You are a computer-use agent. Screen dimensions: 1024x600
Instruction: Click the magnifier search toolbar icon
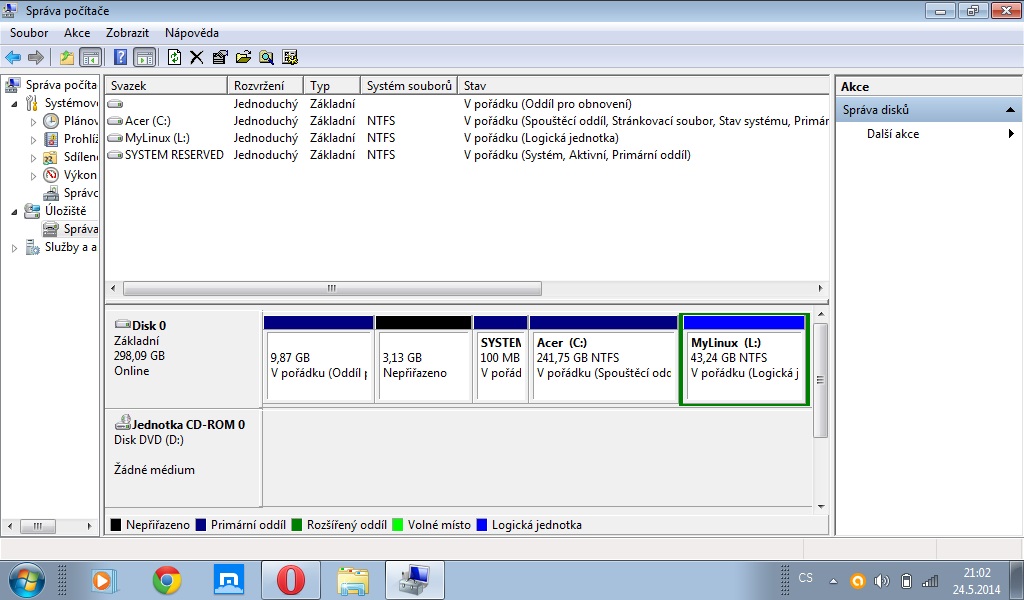tap(266, 57)
